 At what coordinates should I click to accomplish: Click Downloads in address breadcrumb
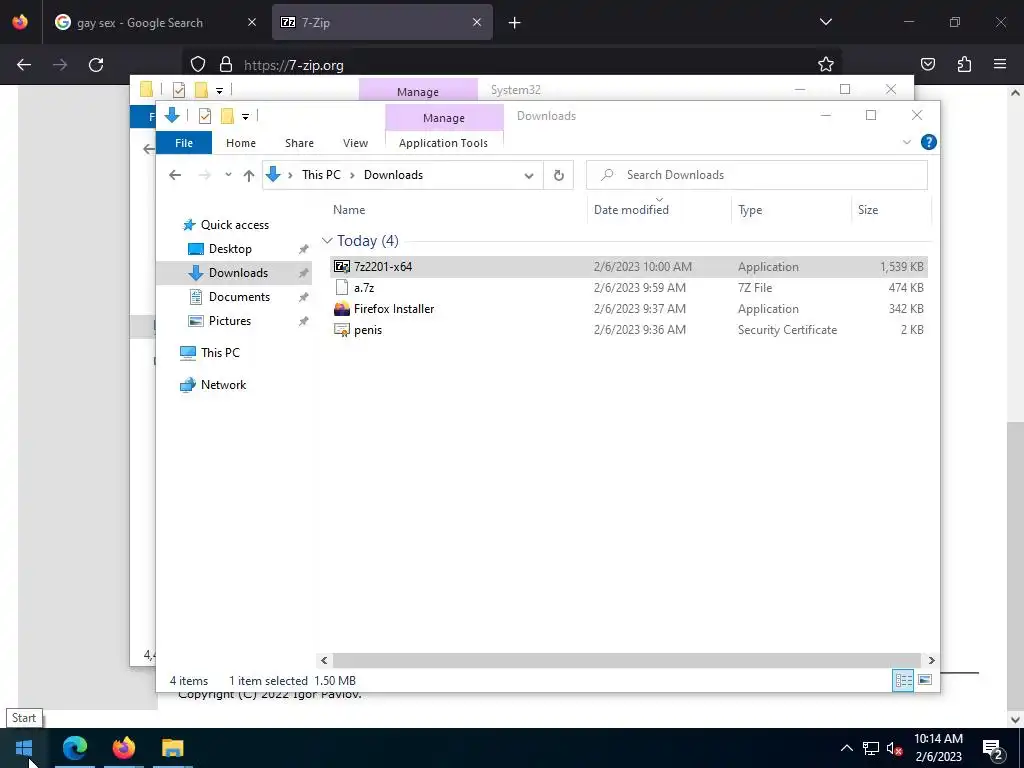[393, 175]
